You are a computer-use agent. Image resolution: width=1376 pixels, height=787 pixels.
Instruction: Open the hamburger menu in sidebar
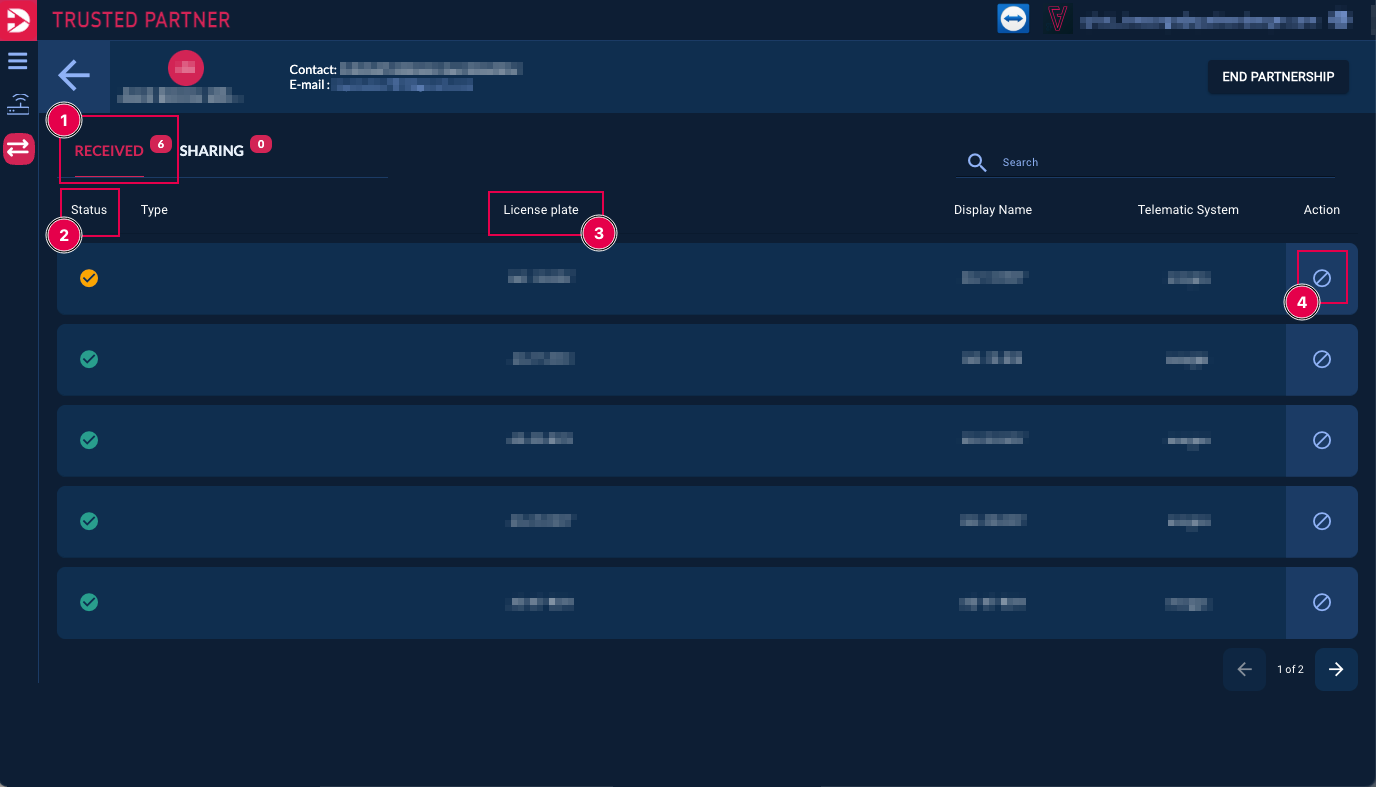18,62
